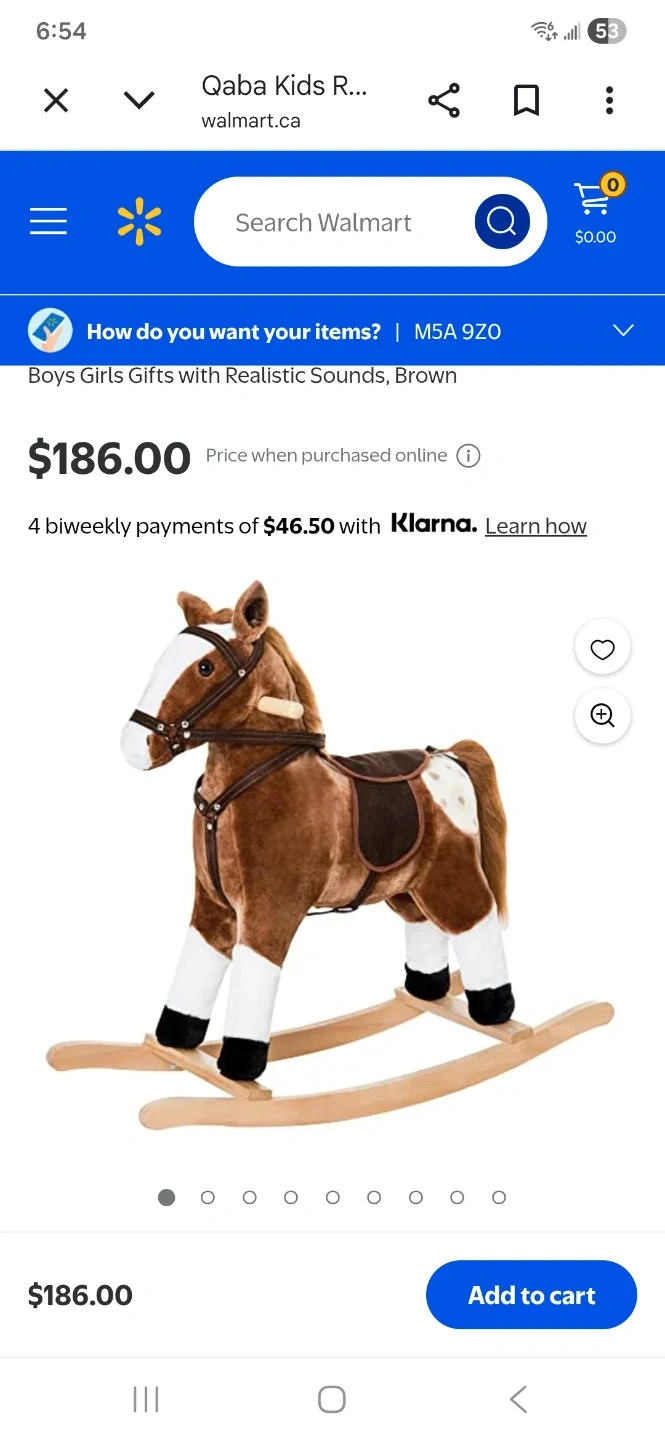Screen dimensions: 665x1440
Task: Tap the share icon in browser bar
Action: pyautogui.click(x=443, y=101)
